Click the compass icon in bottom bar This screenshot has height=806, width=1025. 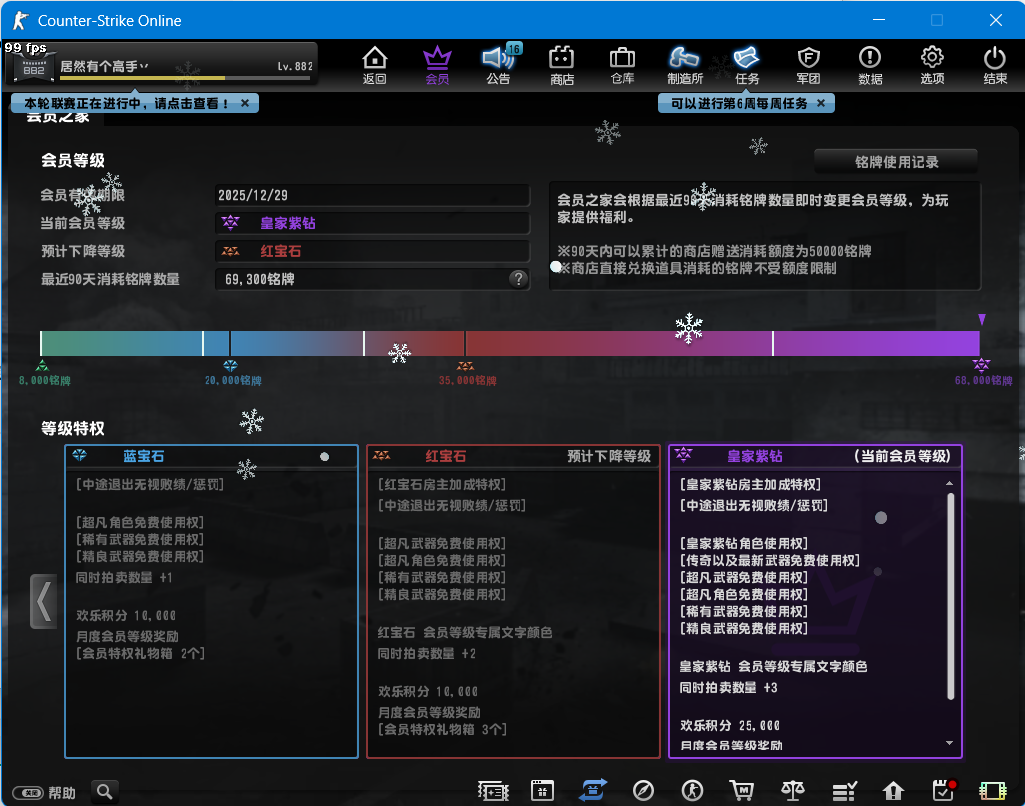644,791
